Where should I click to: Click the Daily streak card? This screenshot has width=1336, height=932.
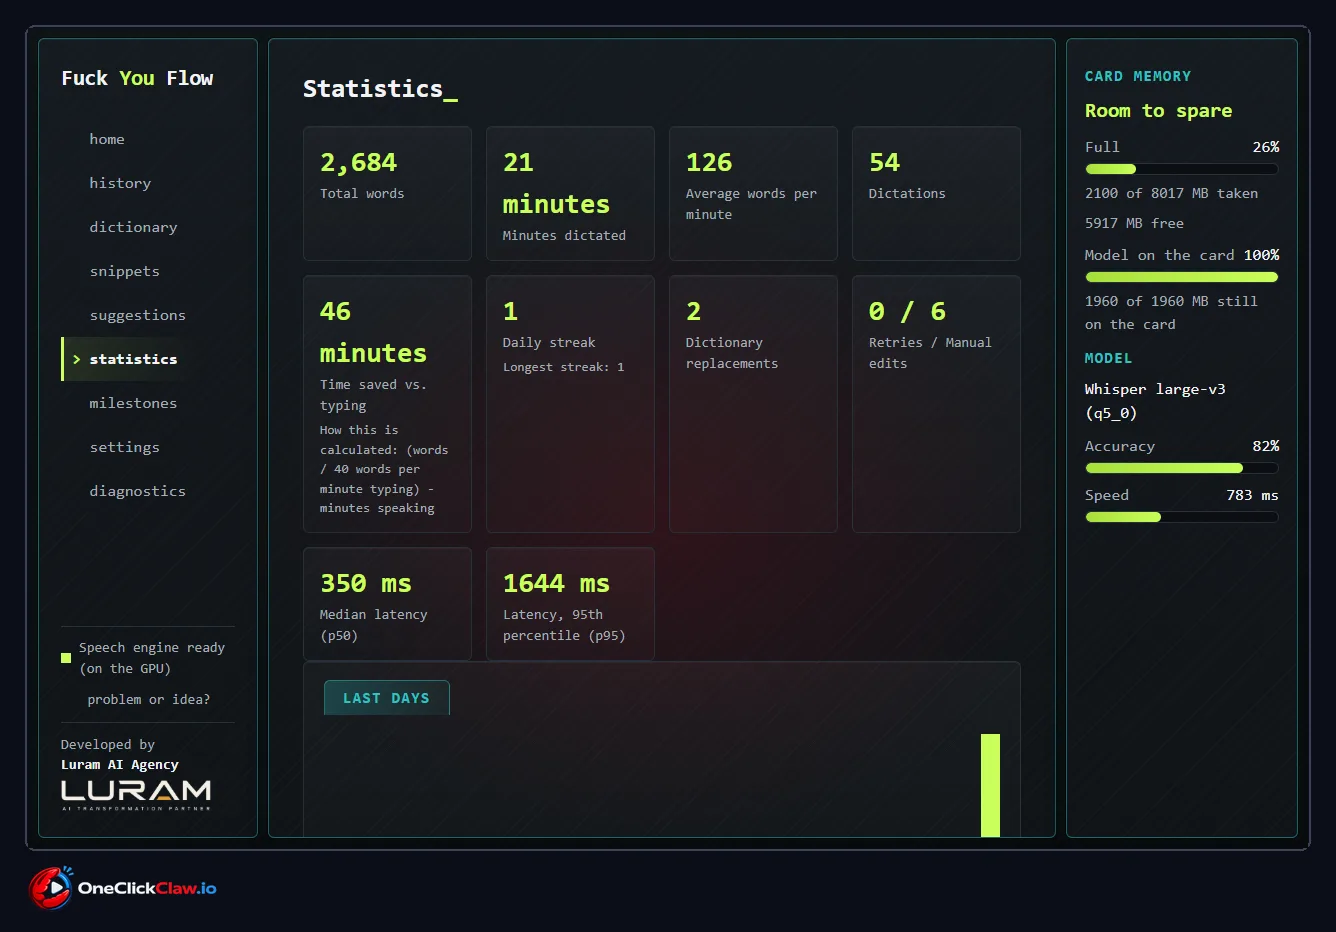570,404
